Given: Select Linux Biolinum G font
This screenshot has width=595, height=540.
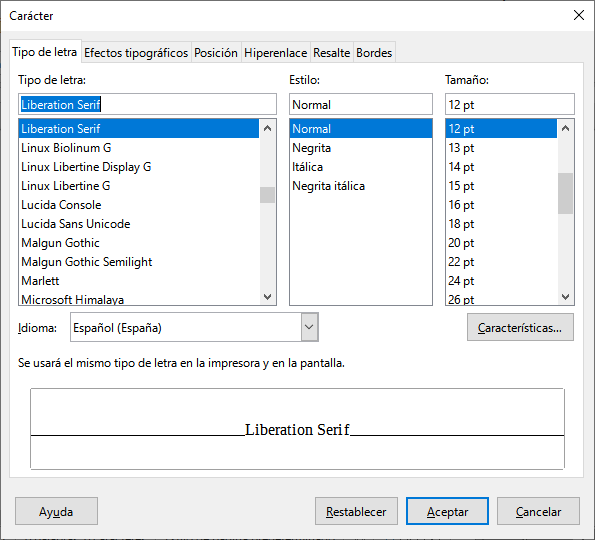Looking at the screenshot, I should point(139,148).
